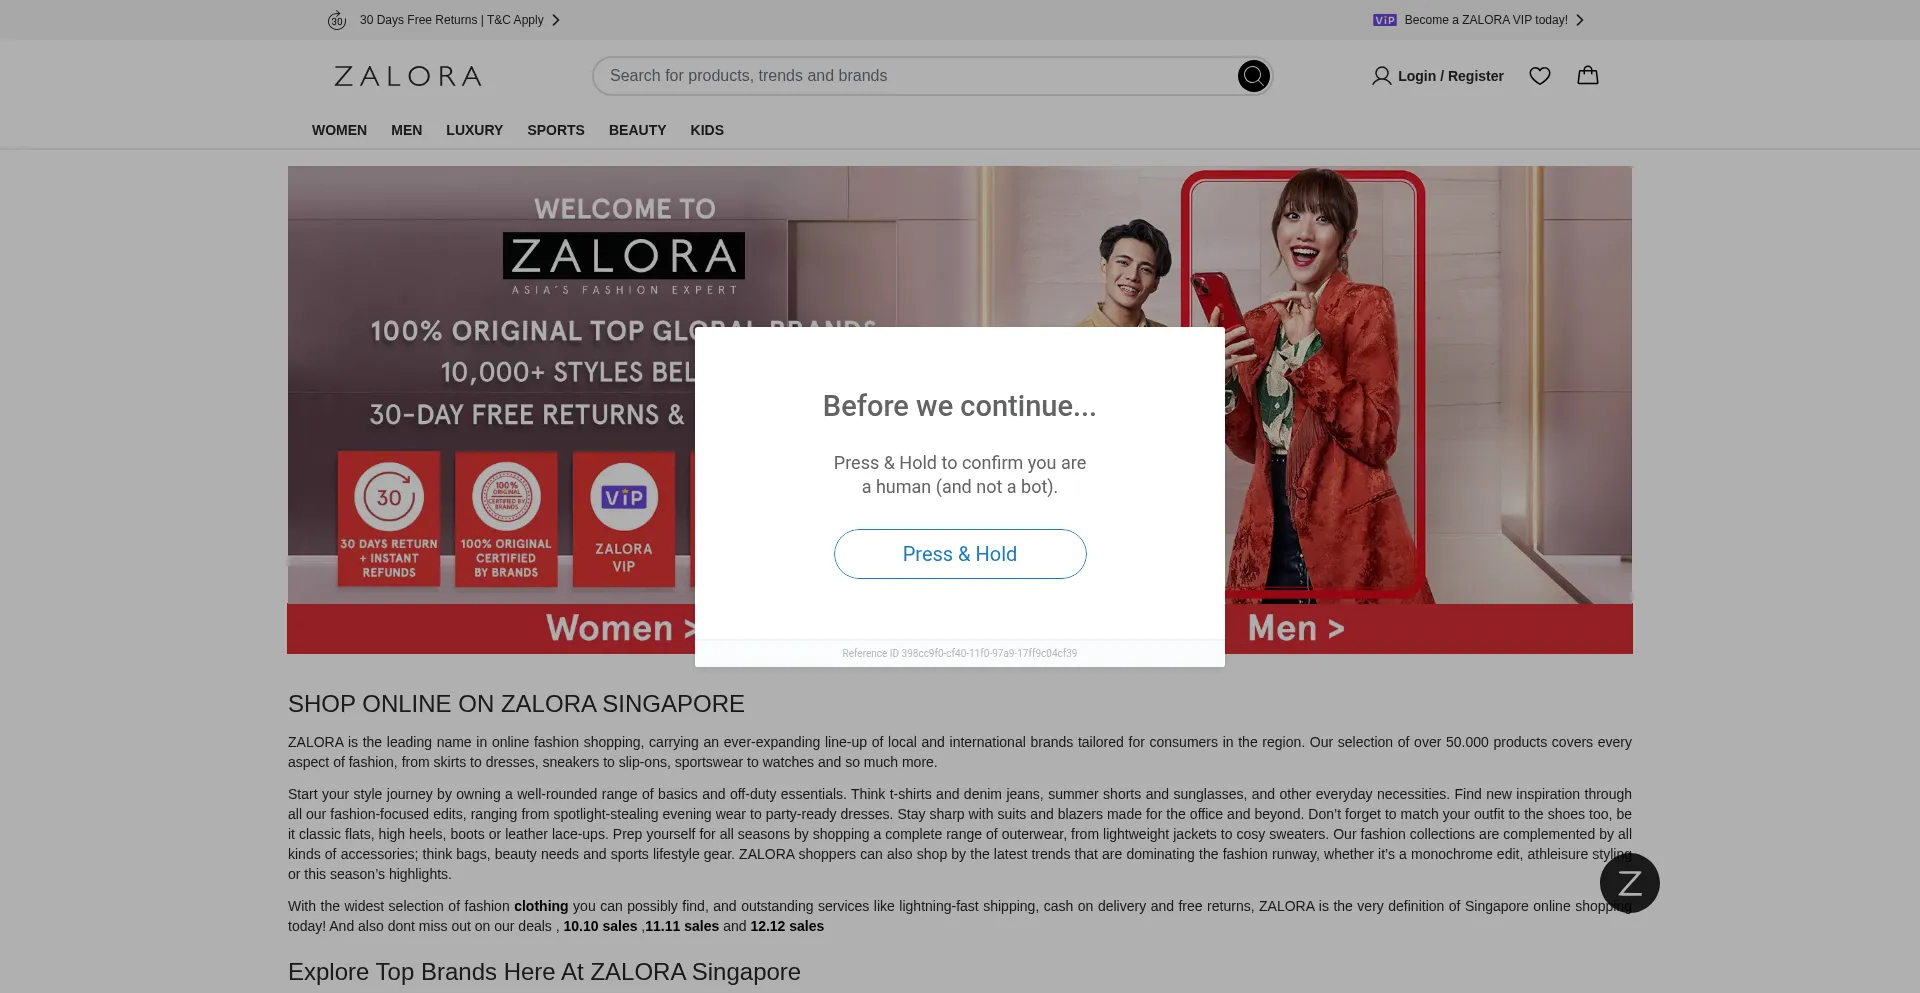The image size is (1920, 993).
Task: Select the KIDS menu item
Action: (x=707, y=130)
